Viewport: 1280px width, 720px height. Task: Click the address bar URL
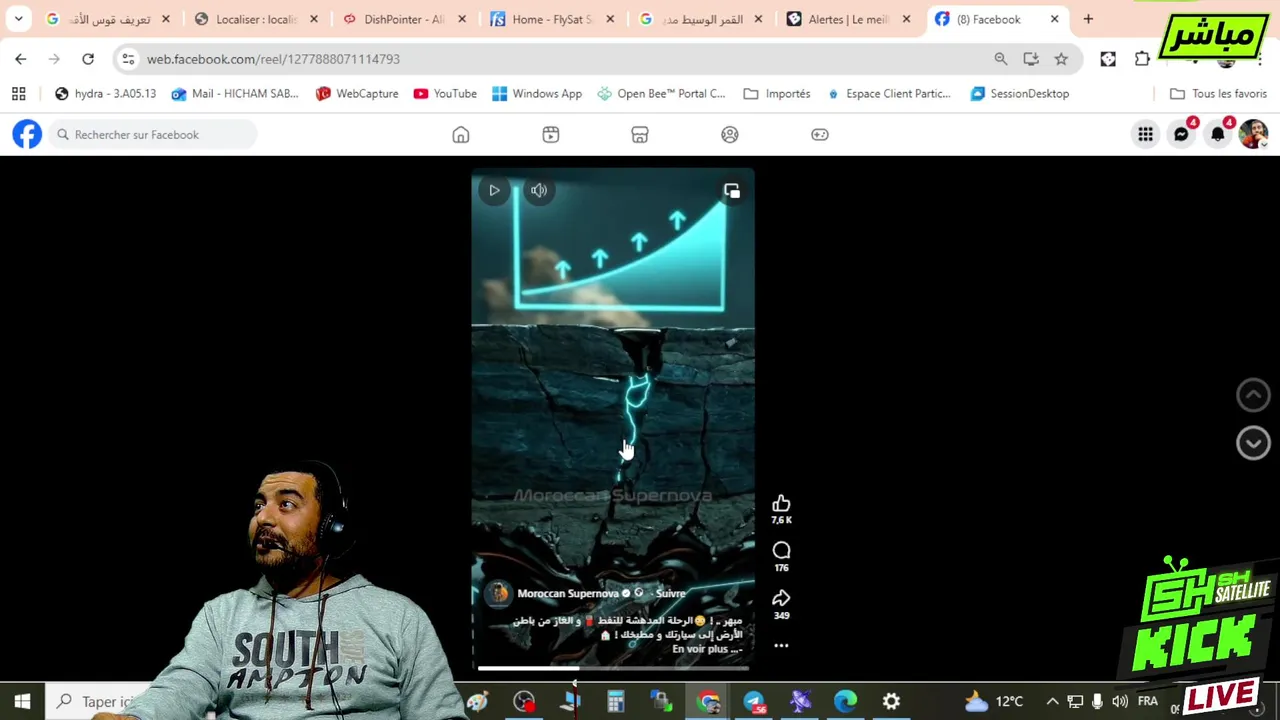(273, 59)
